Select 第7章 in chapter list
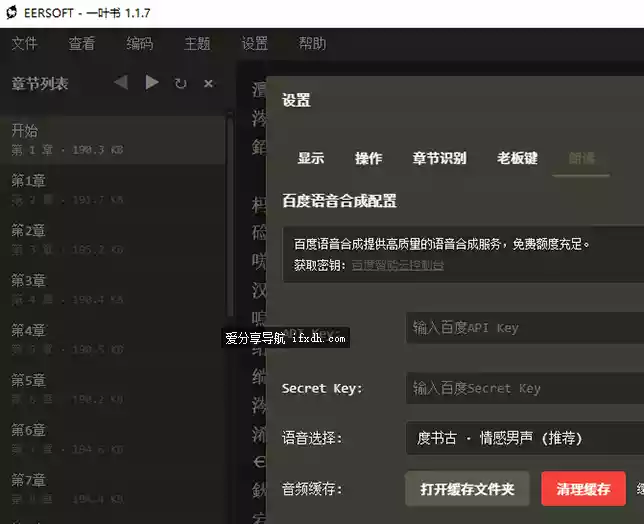 point(113,489)
